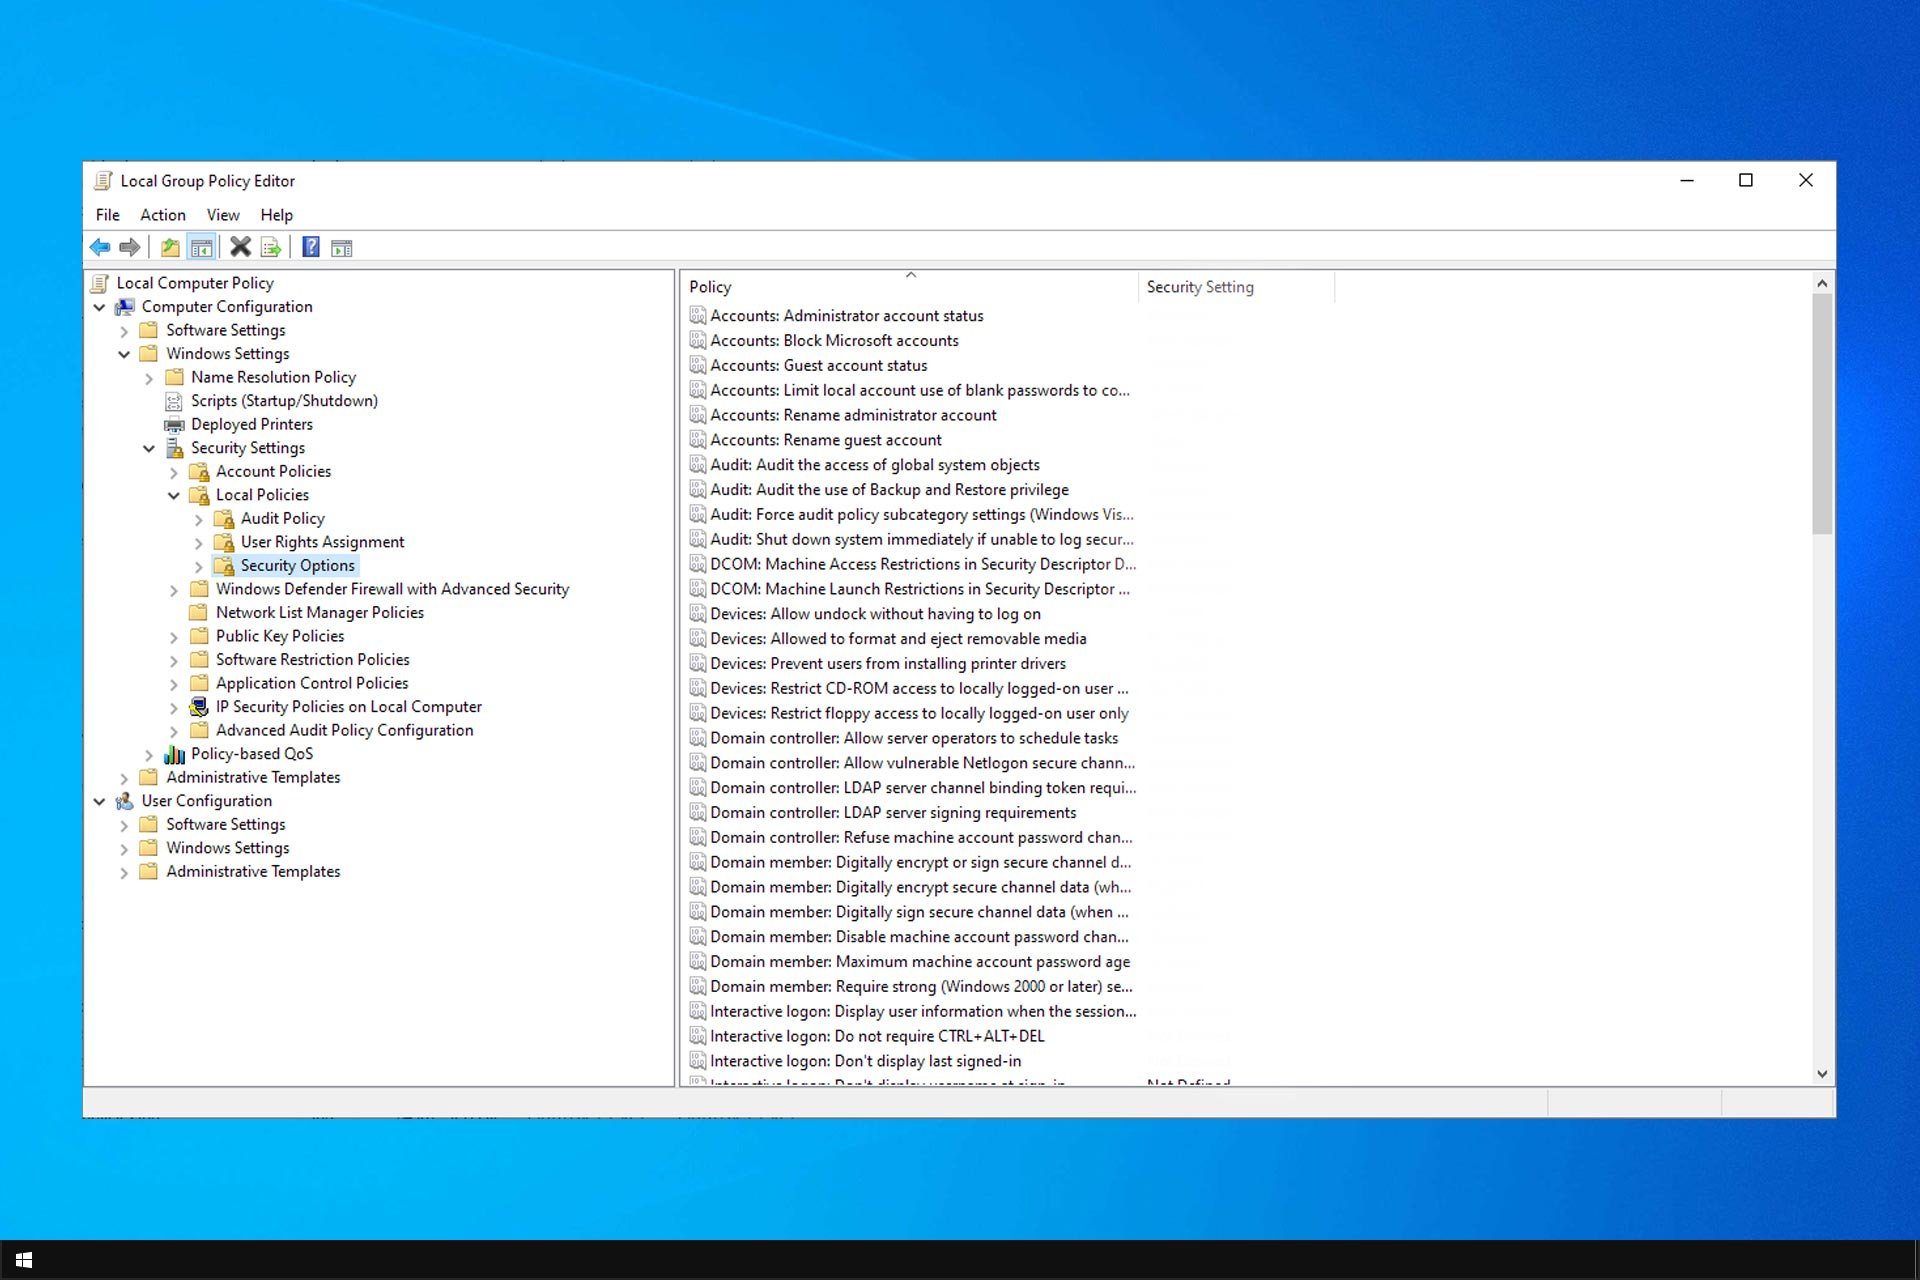Image resolution: width=1920 pixels, height=1280 pixels.
Task: Click icon beside Devices: Prevent users installing printer drivers
Action: tap(698, 663)
